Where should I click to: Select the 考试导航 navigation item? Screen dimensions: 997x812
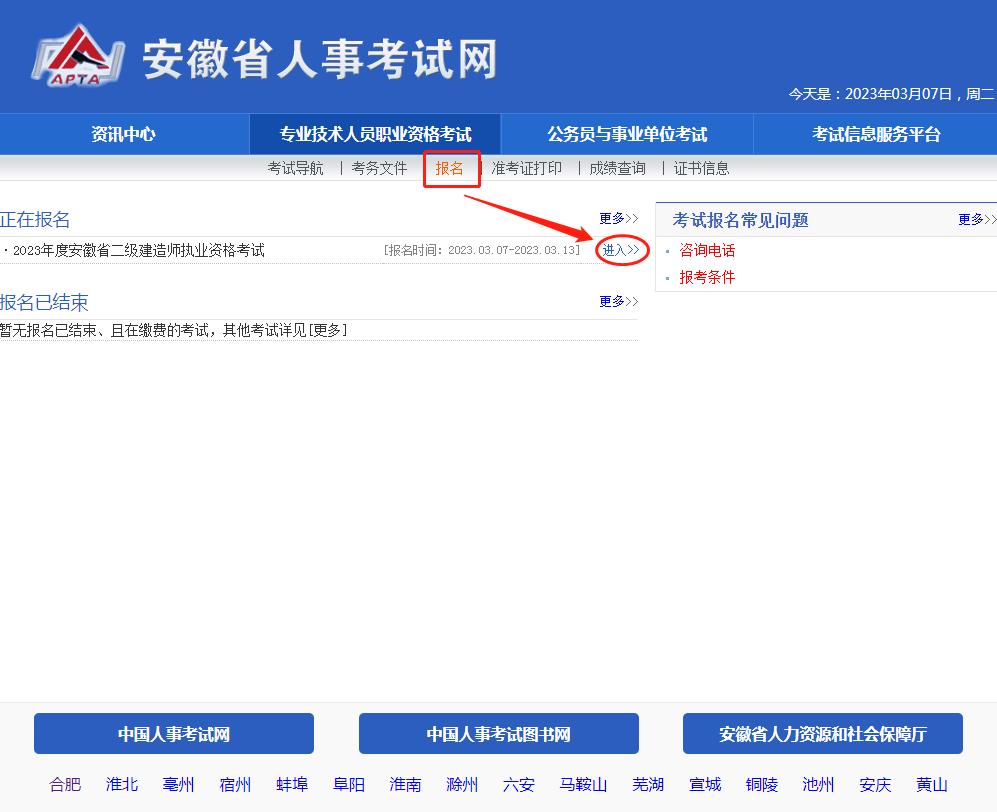[295, 168]
